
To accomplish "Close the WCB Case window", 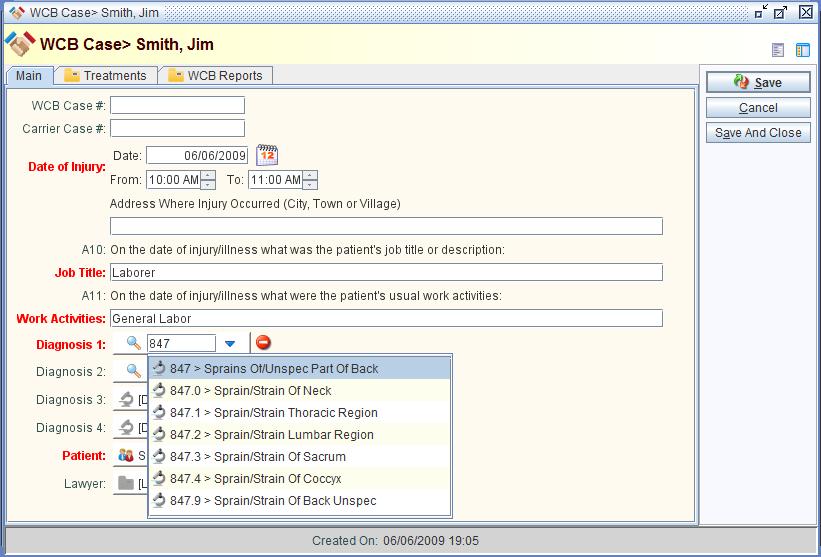I will click(x=806, y=12).
